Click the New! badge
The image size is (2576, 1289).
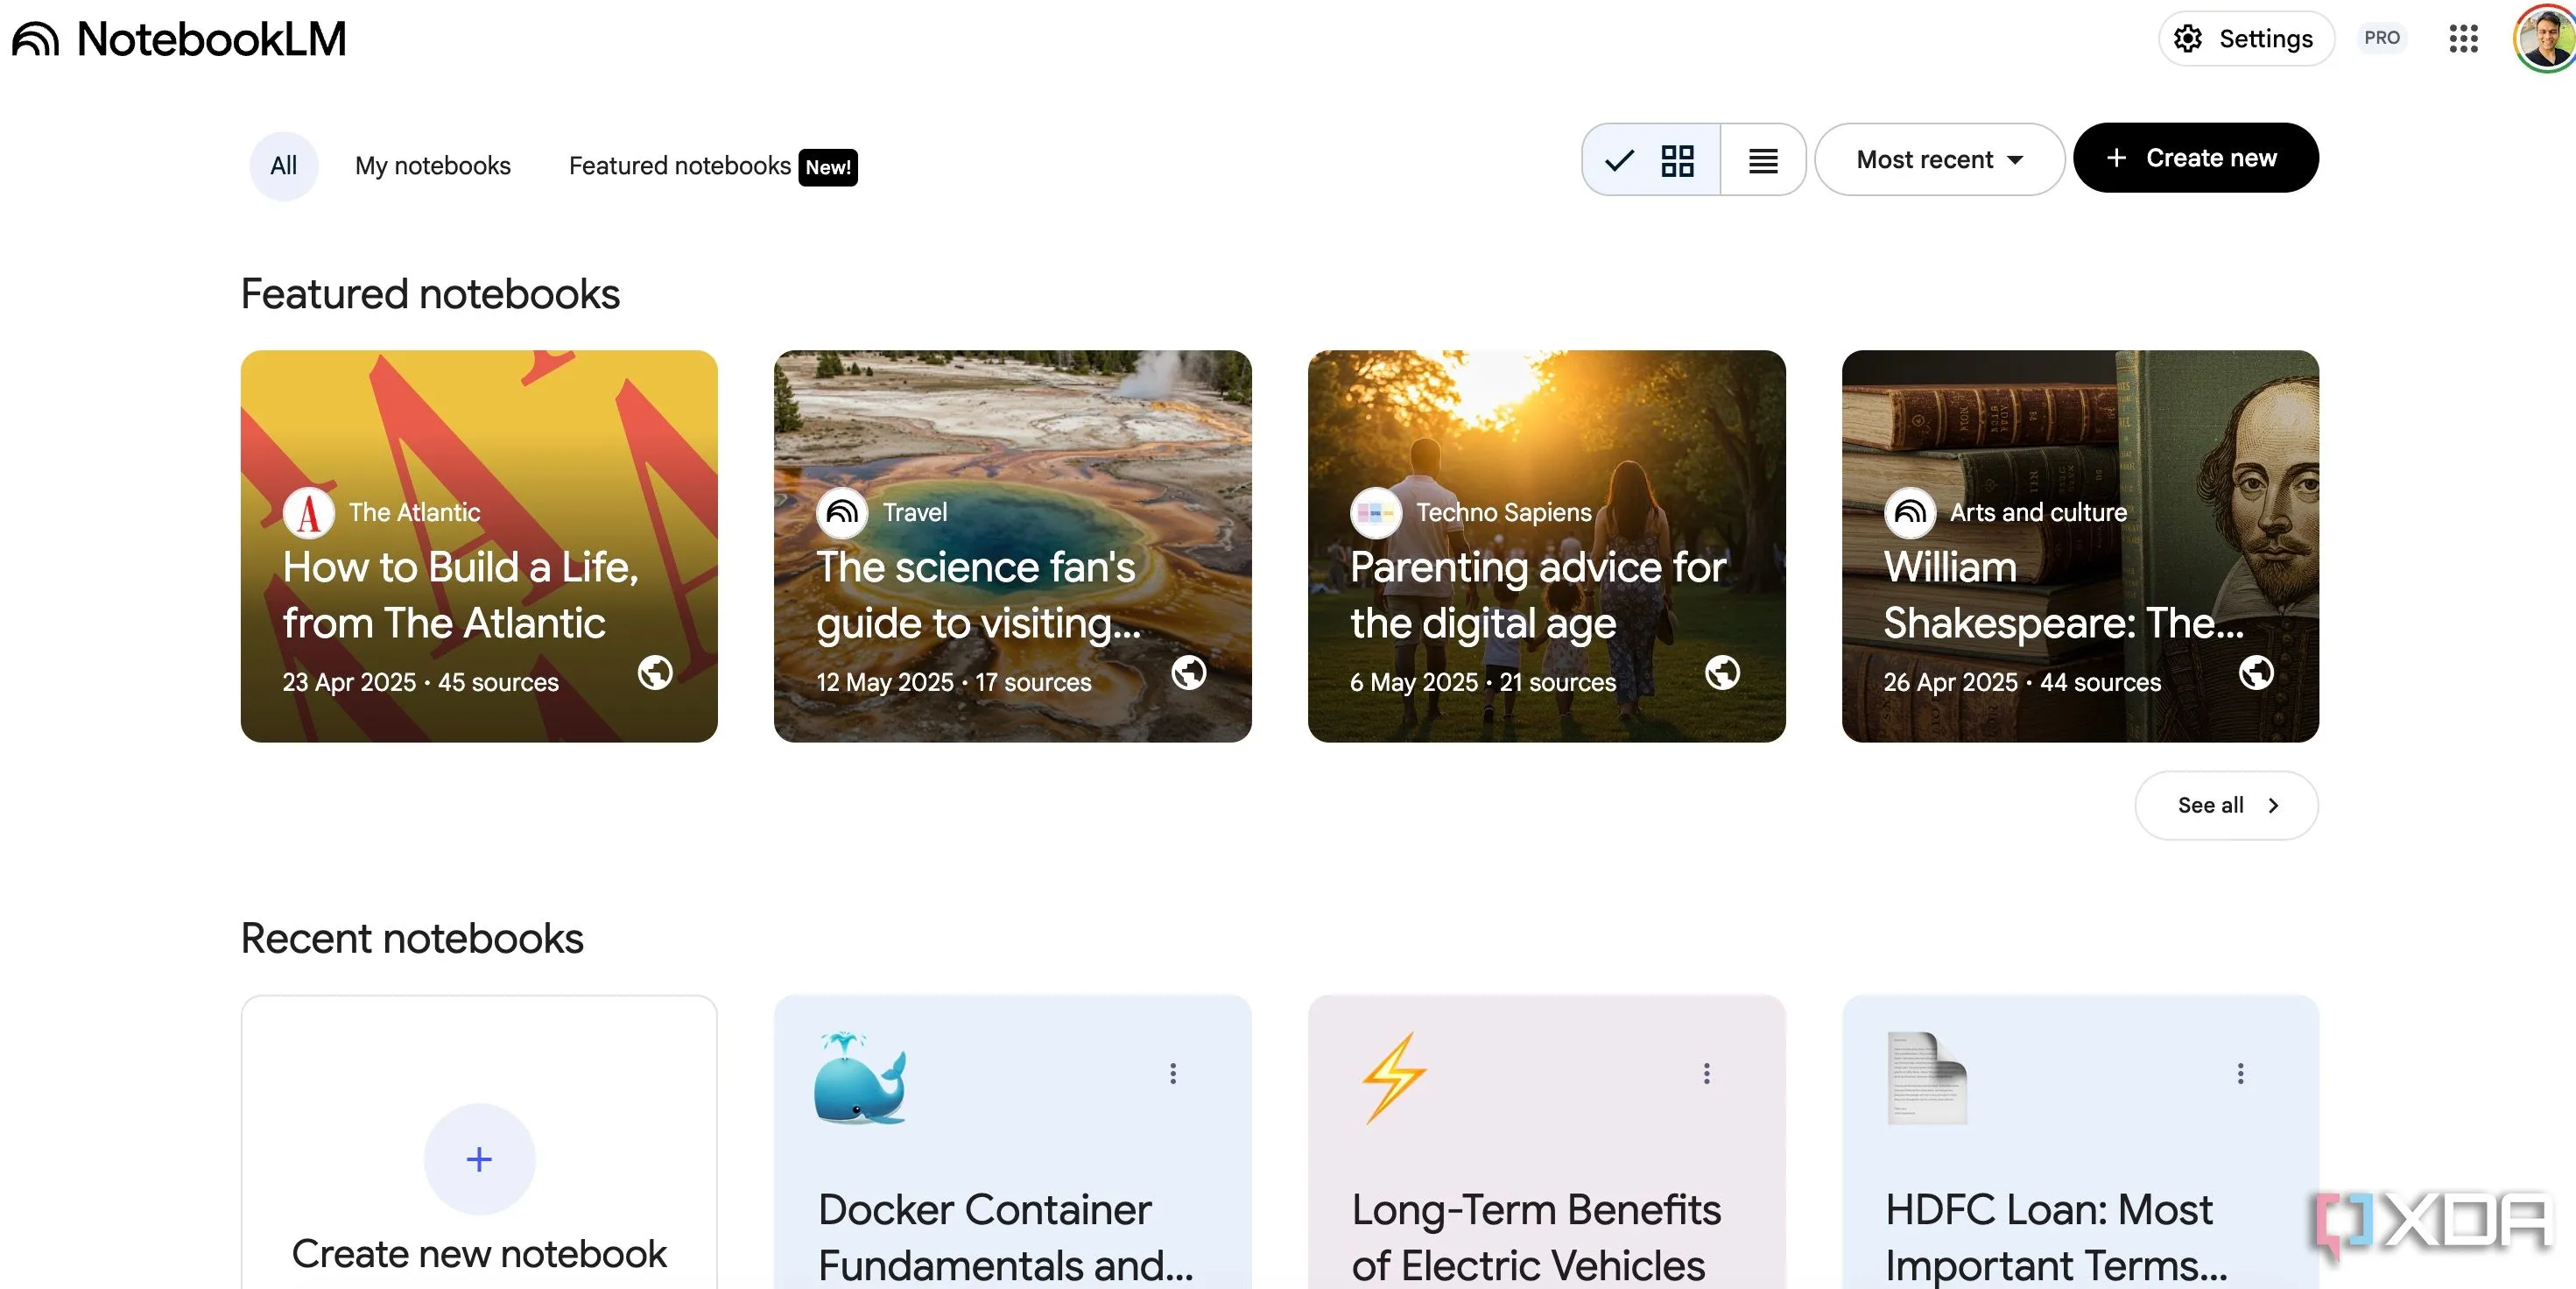828,167
